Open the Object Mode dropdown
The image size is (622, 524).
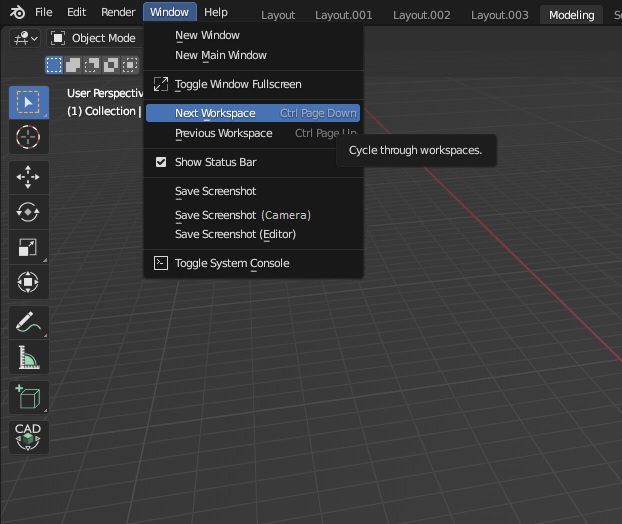[x=95, y=38]
